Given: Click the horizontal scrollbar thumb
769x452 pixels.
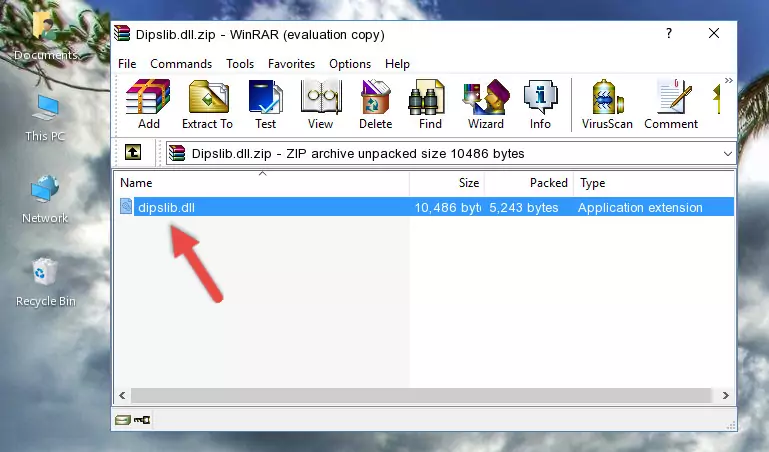Looking at the screenshot, I should (421, 395).
